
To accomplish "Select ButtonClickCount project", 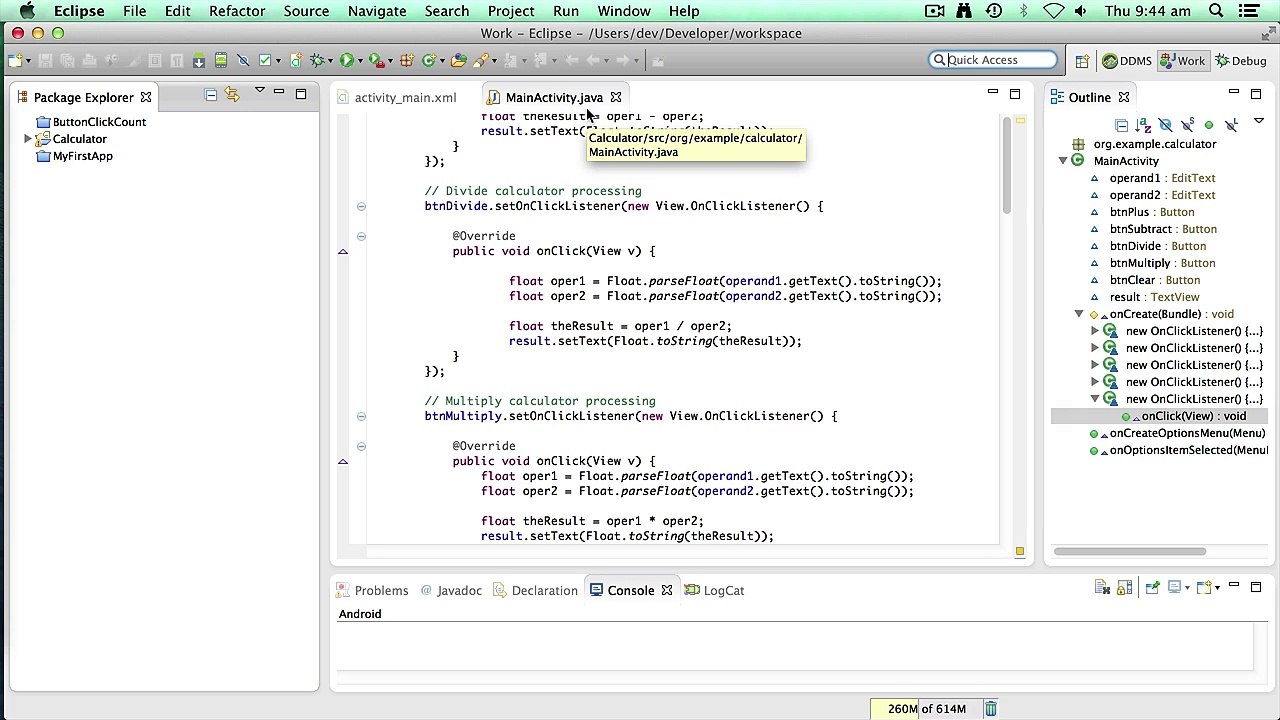I will click(x=99, y=122).
